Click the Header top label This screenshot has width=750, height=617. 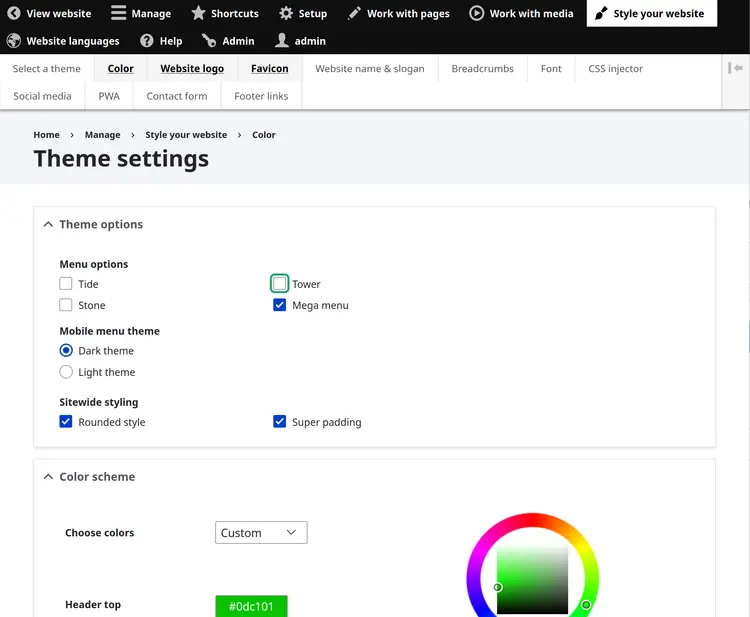pyautogui.click(x=93, y=605)
